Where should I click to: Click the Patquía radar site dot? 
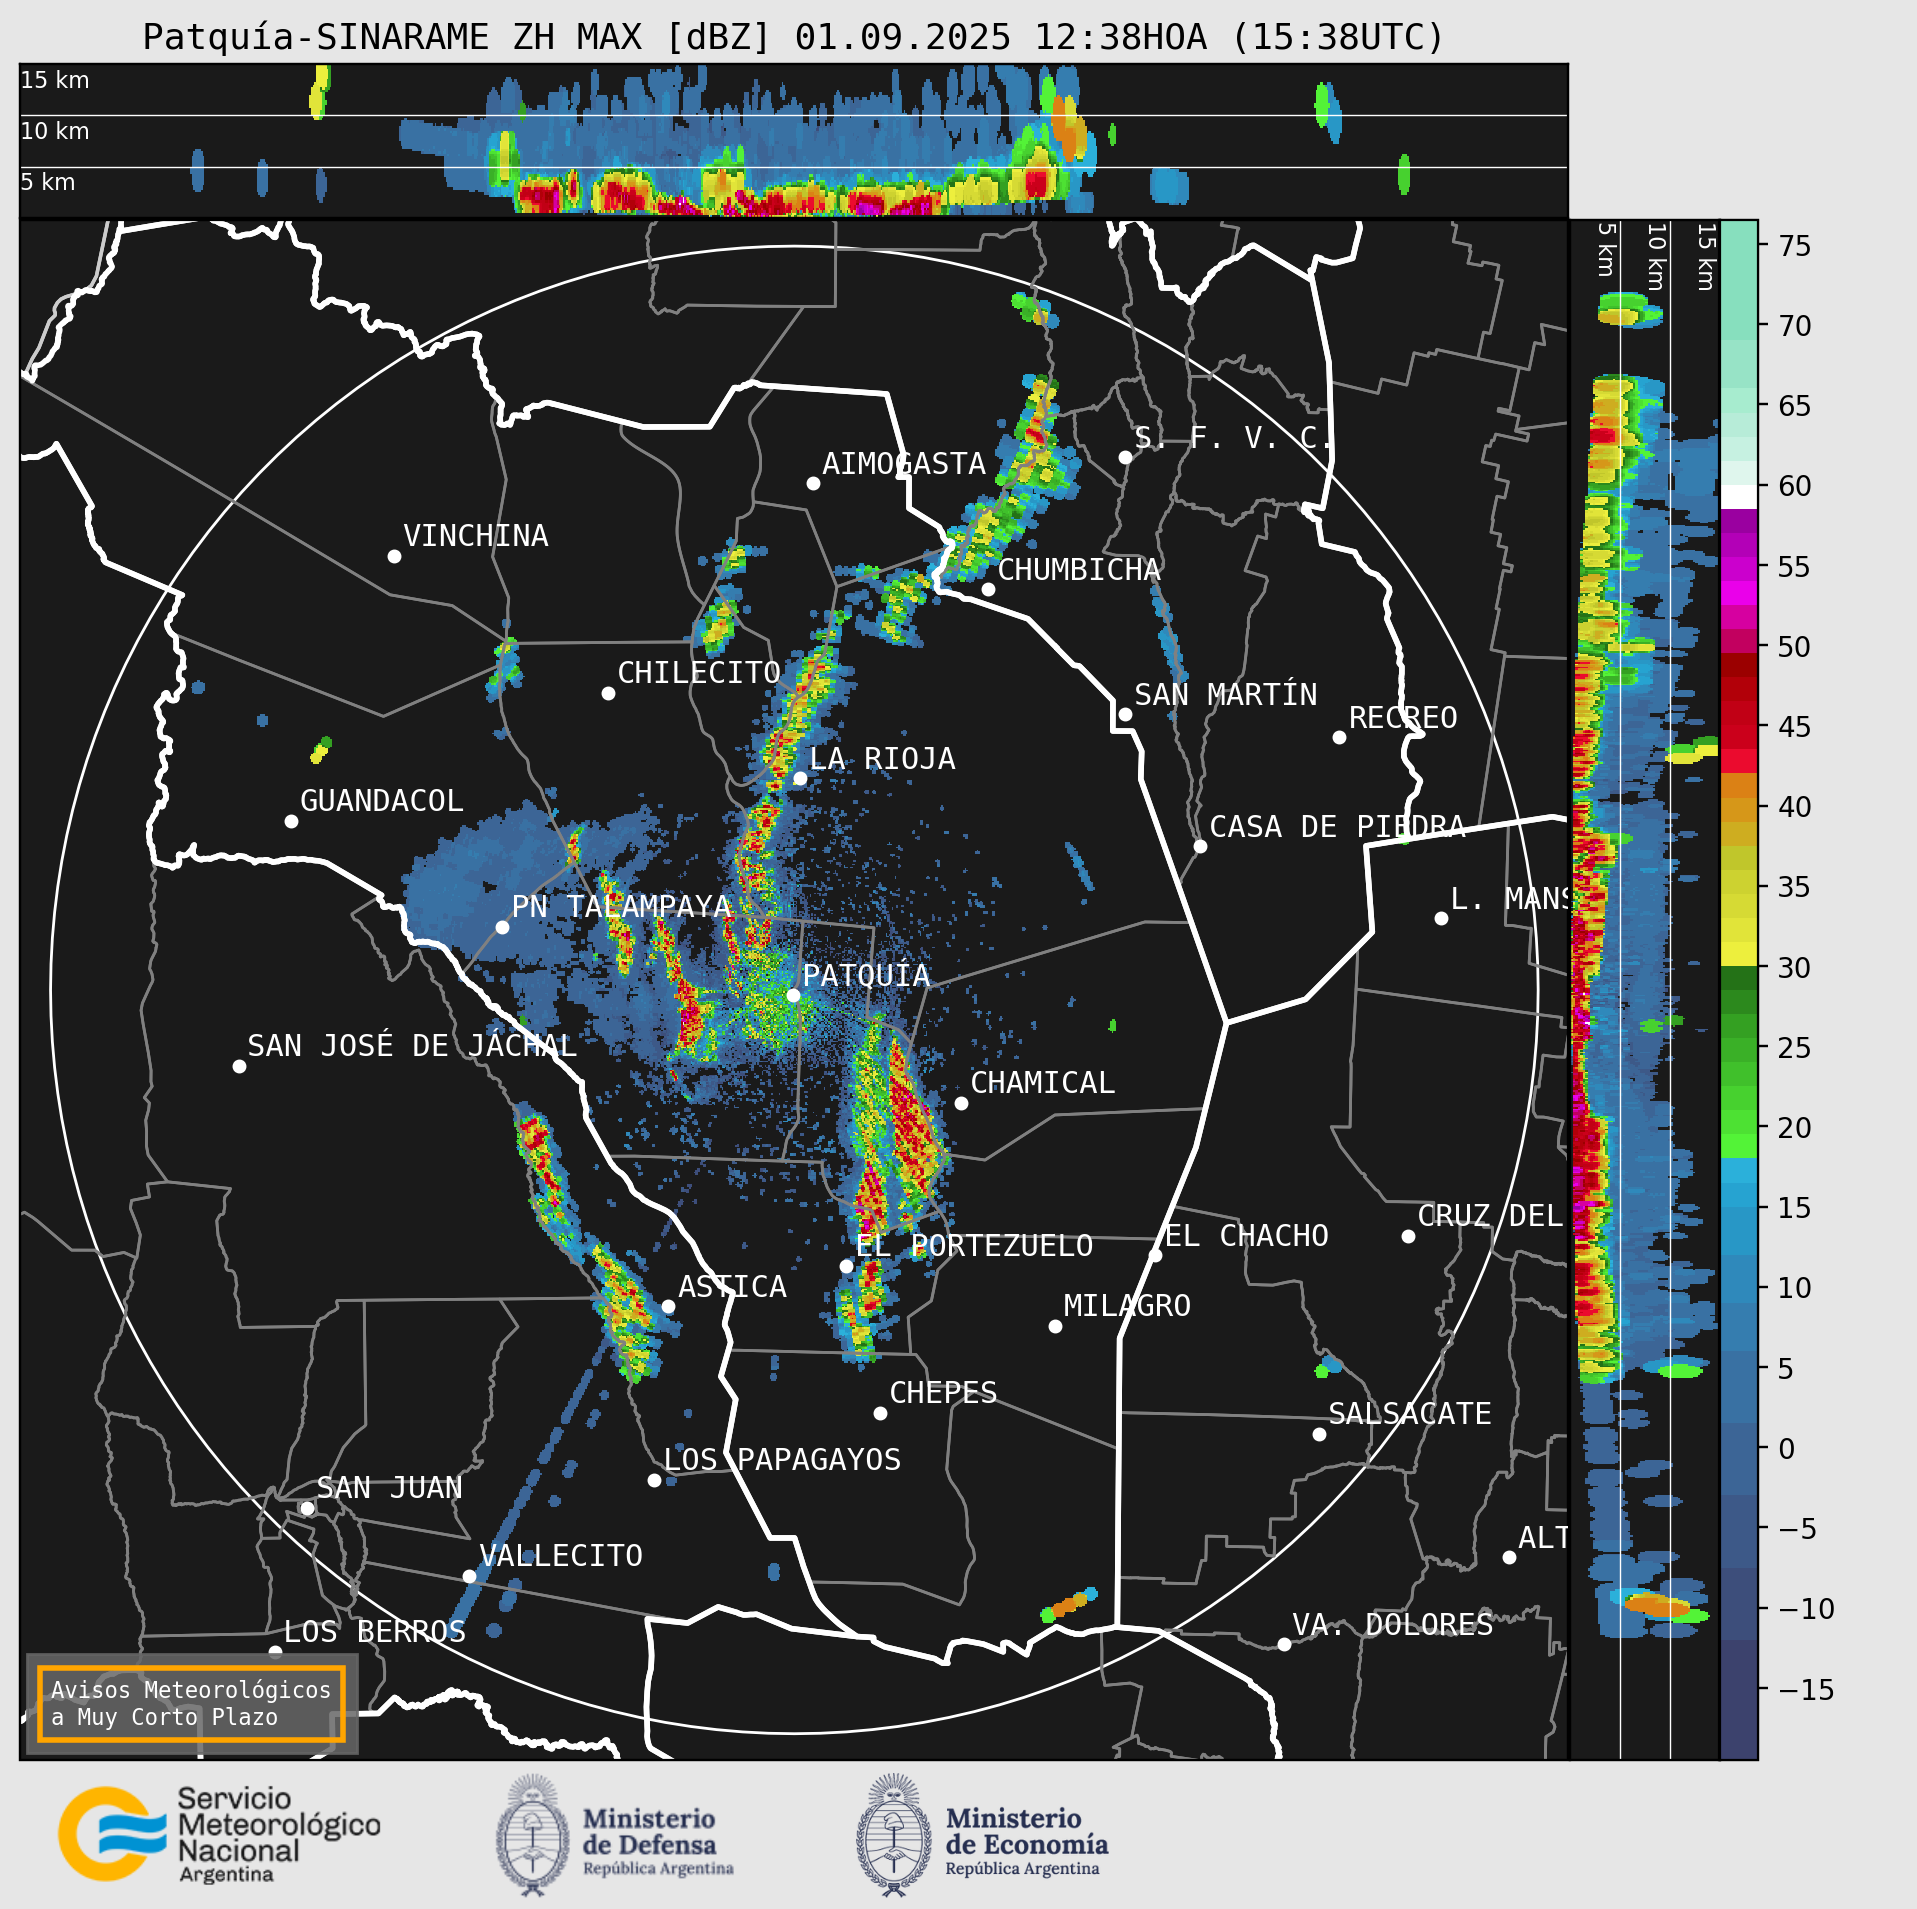click(793, 995)
